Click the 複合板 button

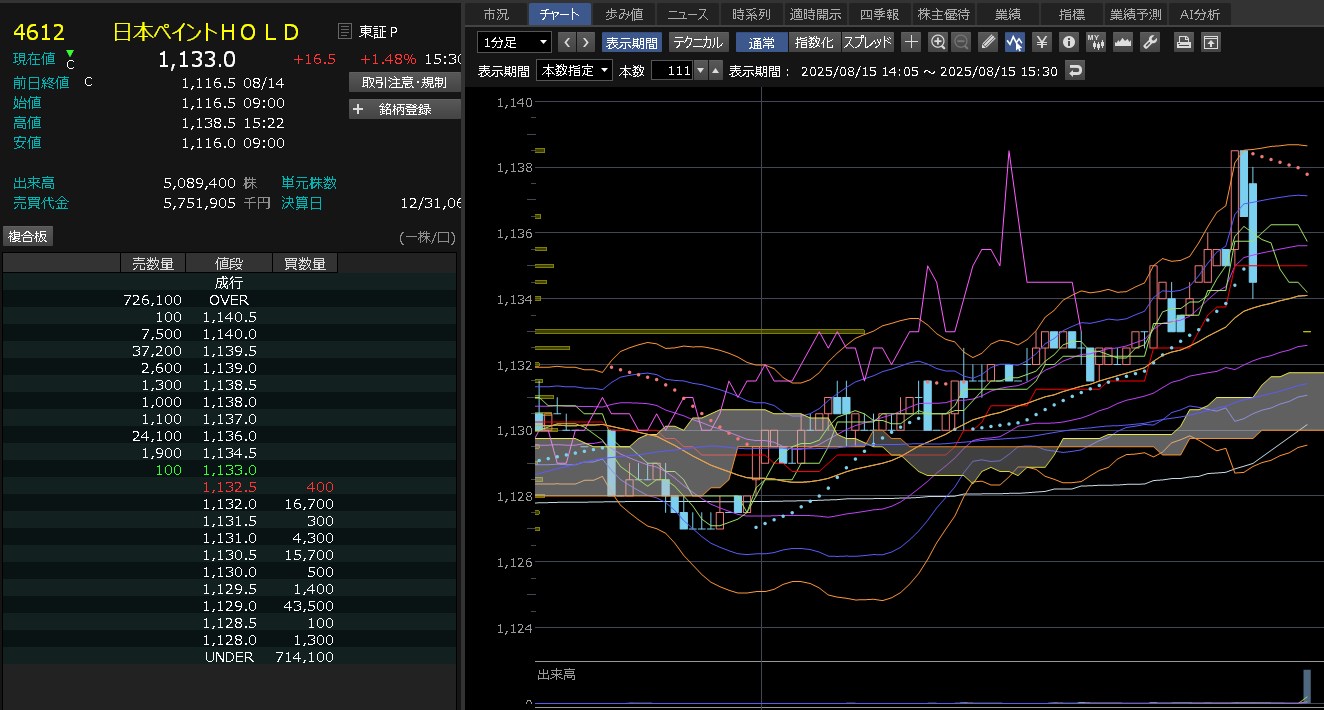[x=28, y=237]
